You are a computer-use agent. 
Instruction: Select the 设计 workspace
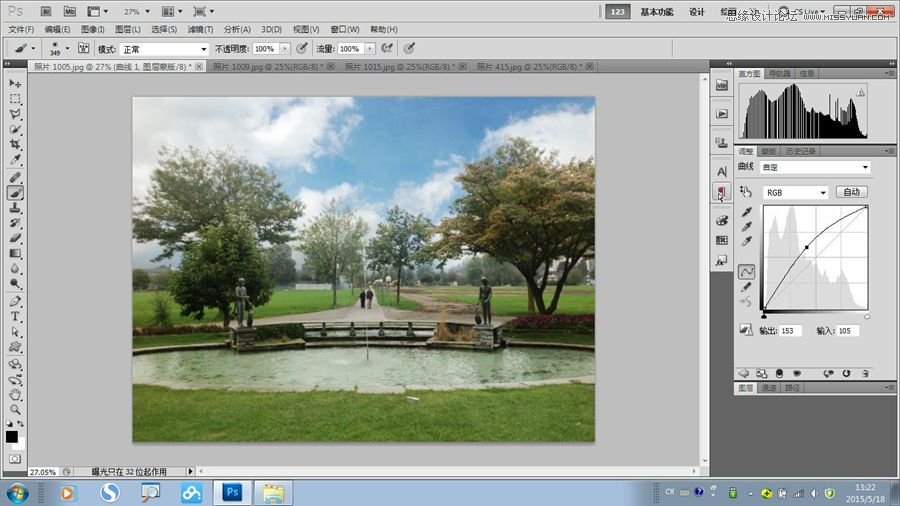click(x=697, y=12)
